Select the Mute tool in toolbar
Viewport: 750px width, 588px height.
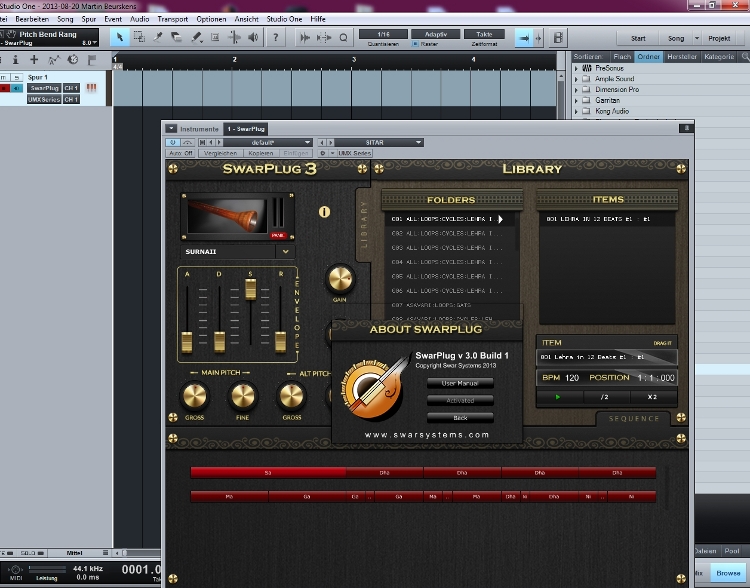pyautogui.click(x=215, y=37)
